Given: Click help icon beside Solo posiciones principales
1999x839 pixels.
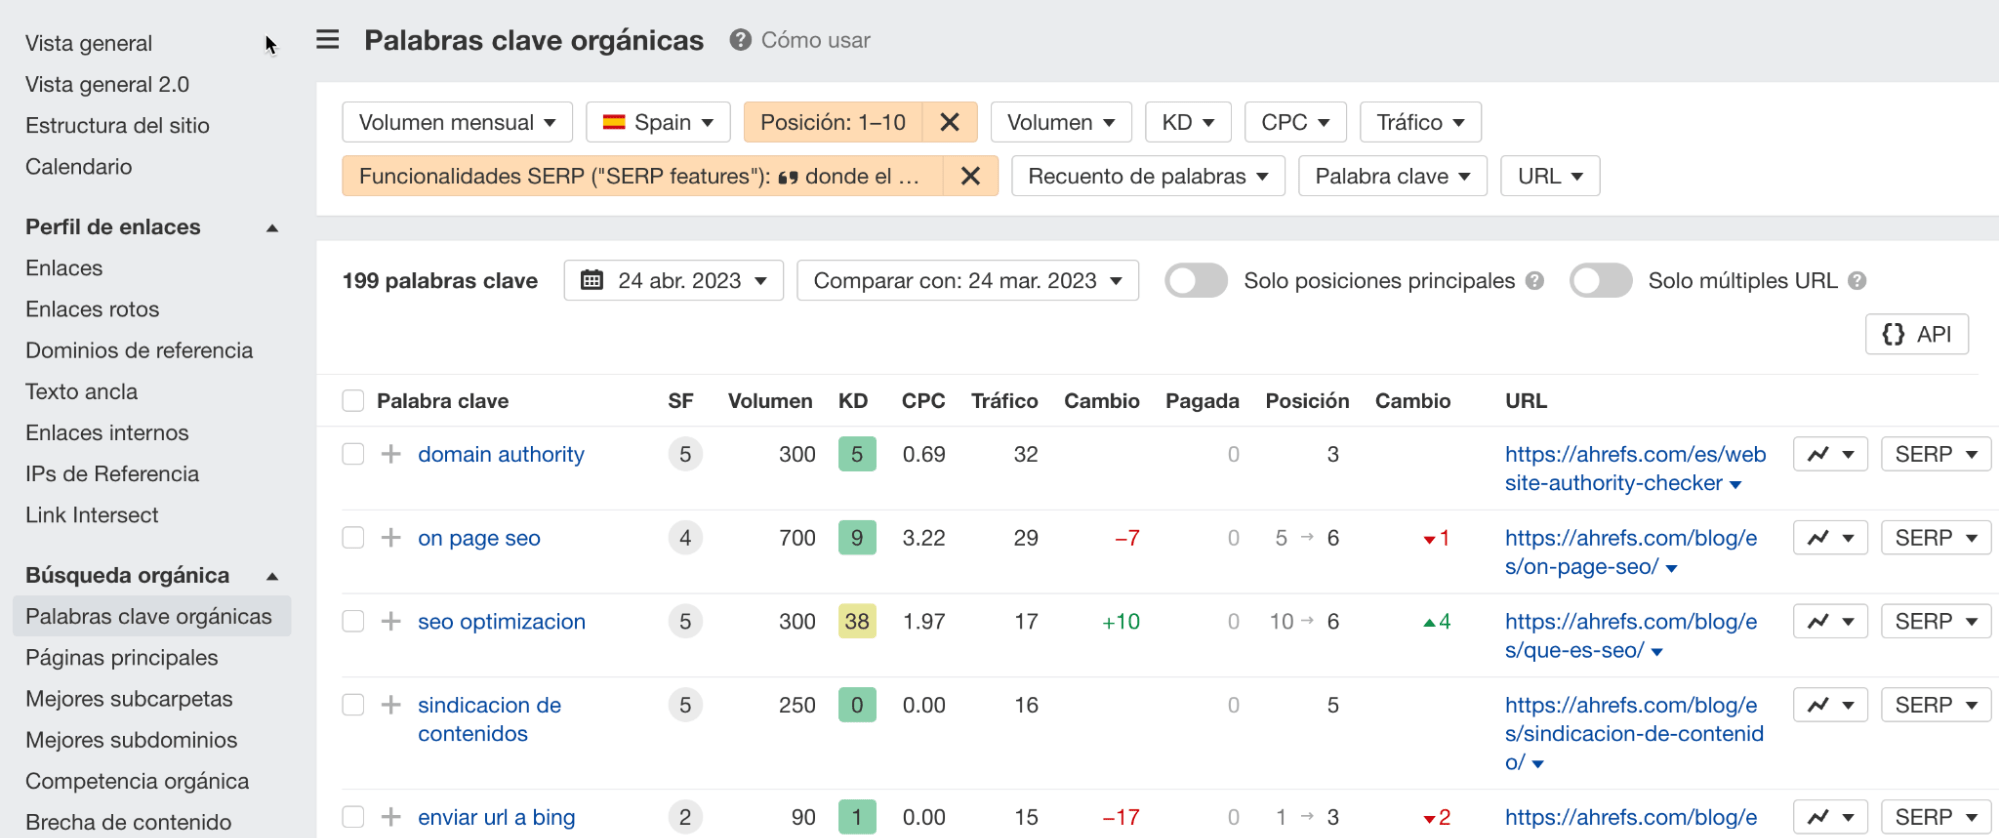Looking at the screenshot, I should click(x=1535, y=281).
